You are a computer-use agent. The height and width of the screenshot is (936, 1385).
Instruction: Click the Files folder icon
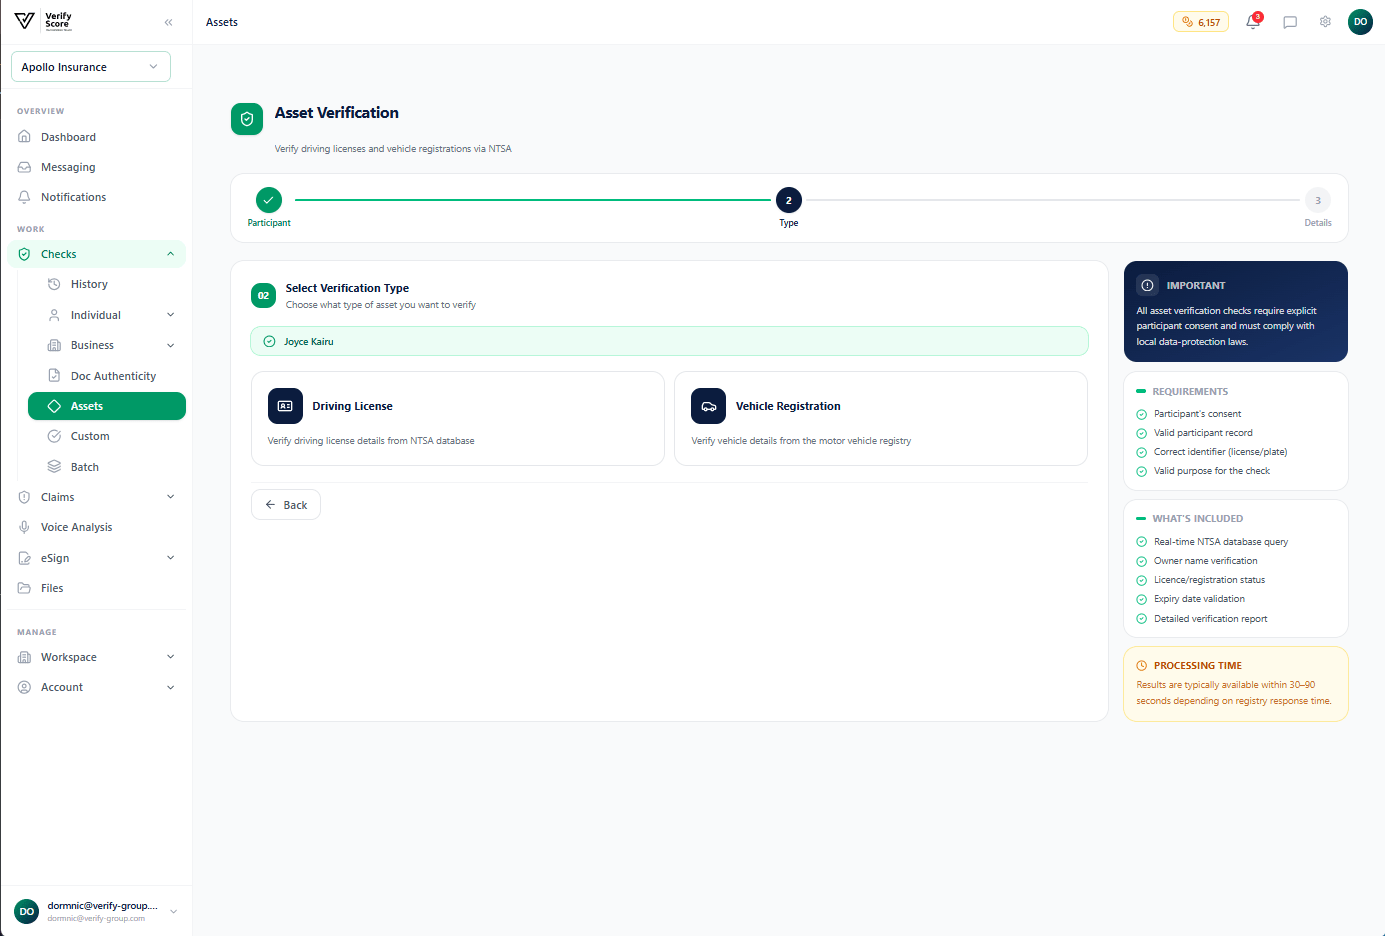tap(24, 588)
